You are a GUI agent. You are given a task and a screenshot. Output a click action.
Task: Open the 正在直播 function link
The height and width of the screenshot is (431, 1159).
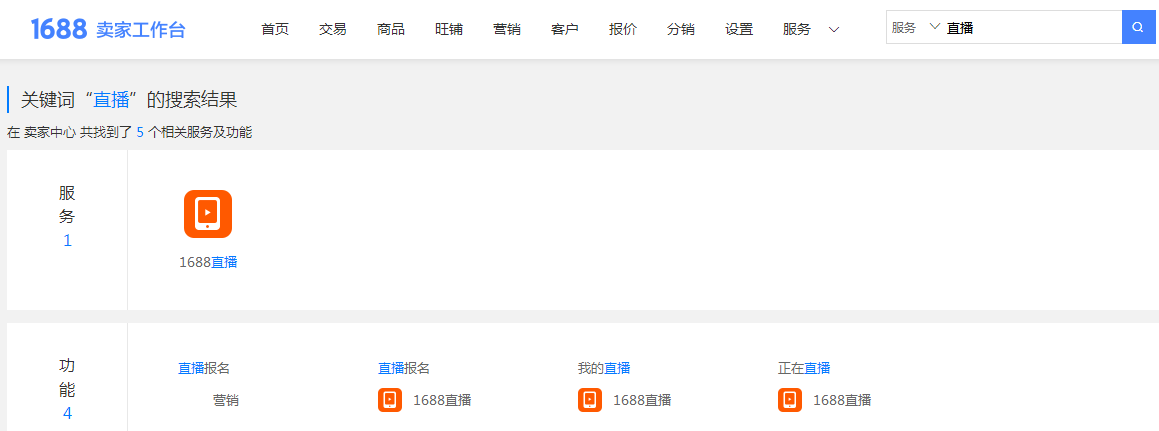point(804,368)
